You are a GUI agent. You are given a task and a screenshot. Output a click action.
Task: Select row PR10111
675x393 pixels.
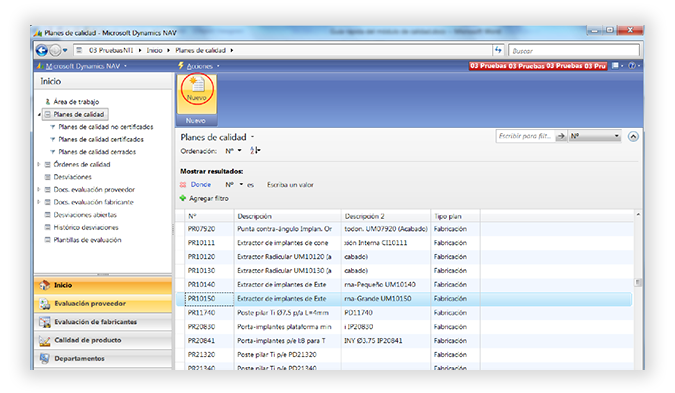404,243
